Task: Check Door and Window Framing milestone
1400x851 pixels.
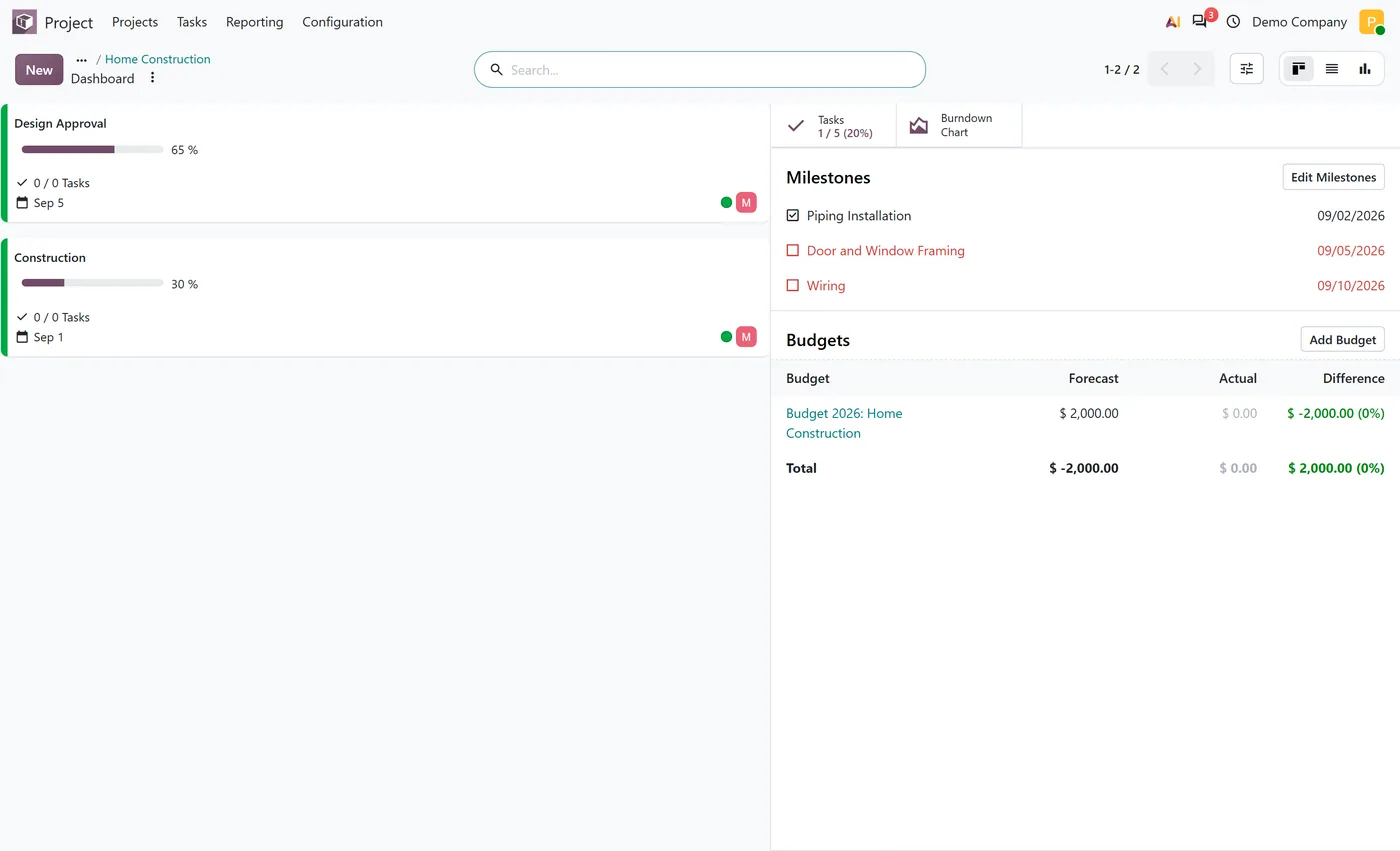Action: pyautogui.click(x=793, y=250)
